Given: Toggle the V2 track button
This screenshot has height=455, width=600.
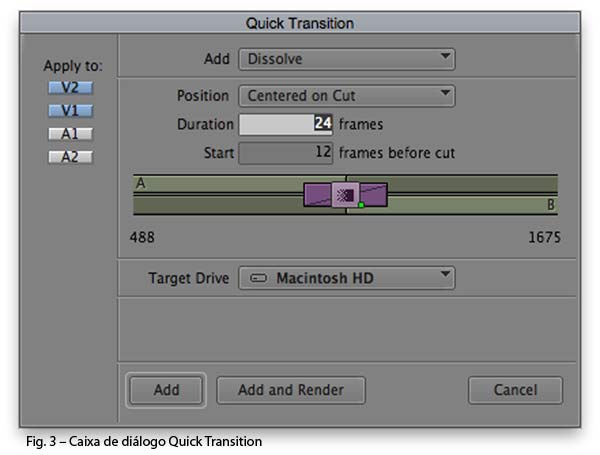Looking at the screenshot, I should pyautogui.click(x=69, y=87).
